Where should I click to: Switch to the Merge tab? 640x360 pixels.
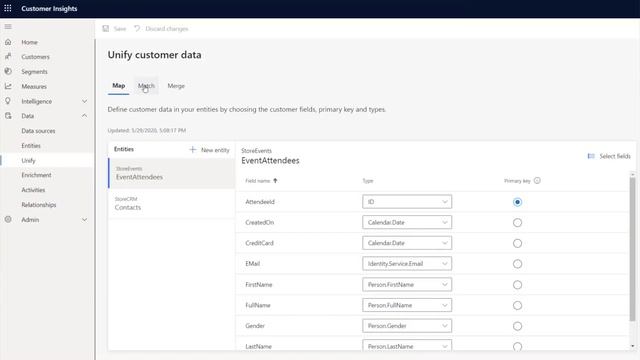[x=176, y=86]
